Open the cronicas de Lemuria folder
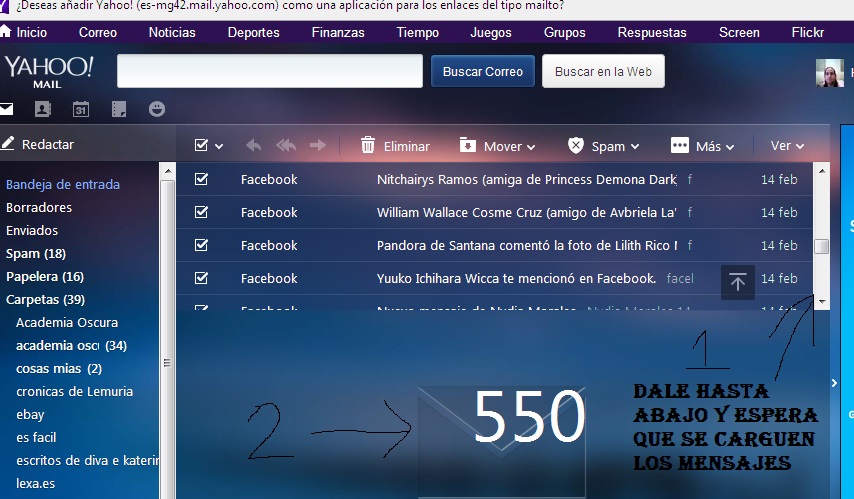This screenshot has height=499, width=854. pos(75,391)
